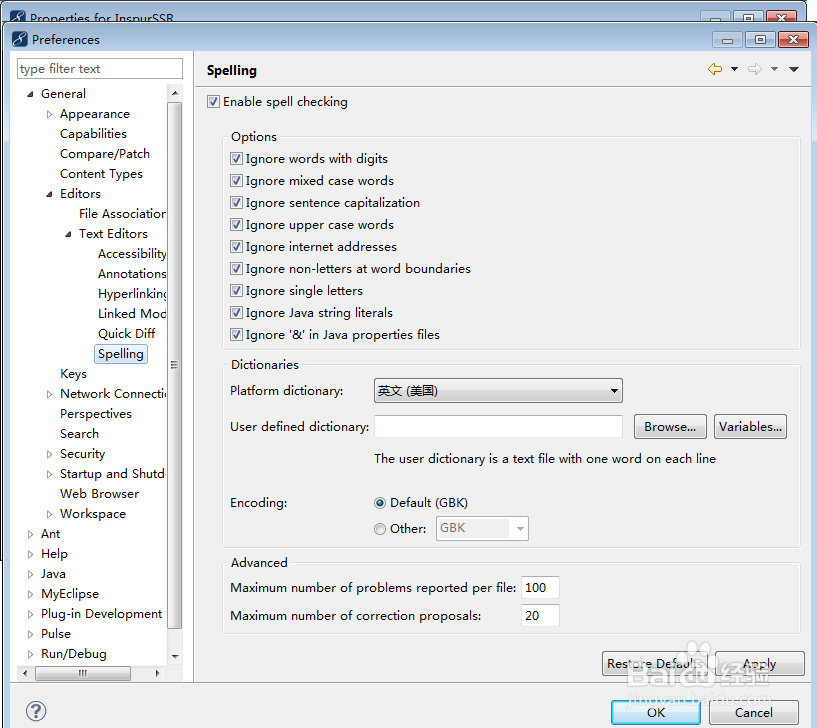Toggle Ignore internet addresses
Screen dimensions: 817x728
(236, 246)
